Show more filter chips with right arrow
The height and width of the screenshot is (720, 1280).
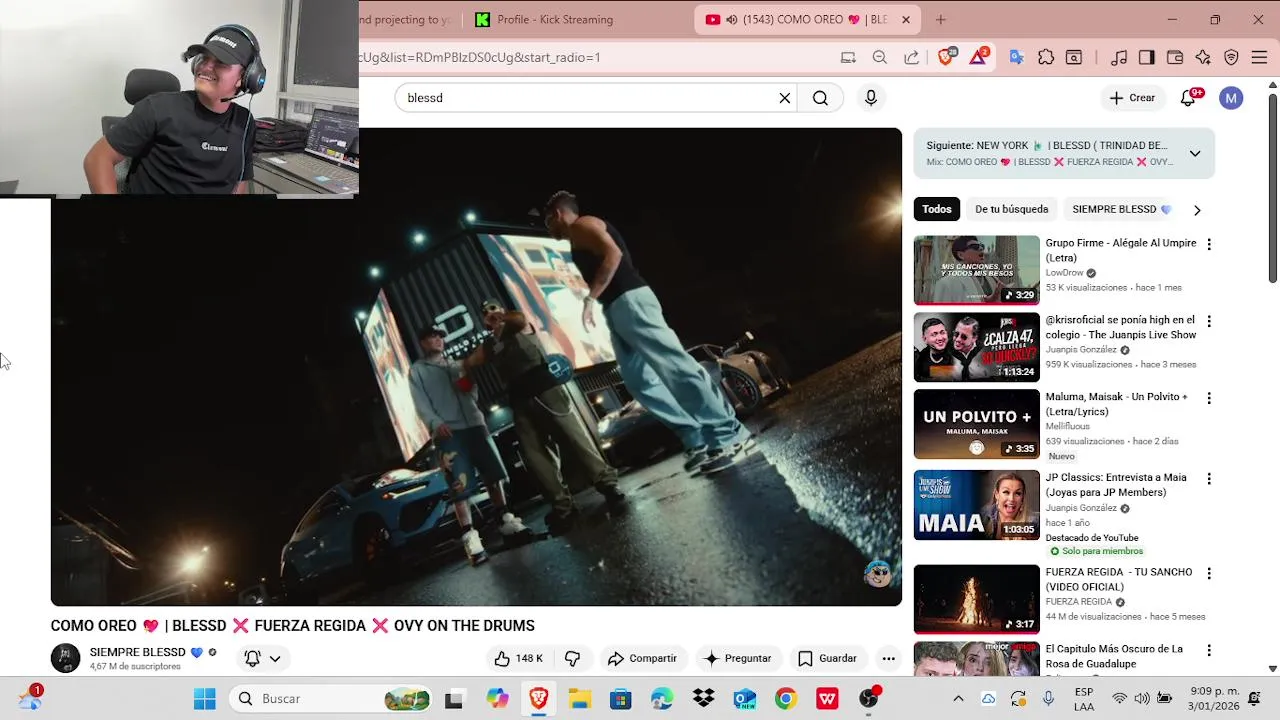tap(1197, 210)
